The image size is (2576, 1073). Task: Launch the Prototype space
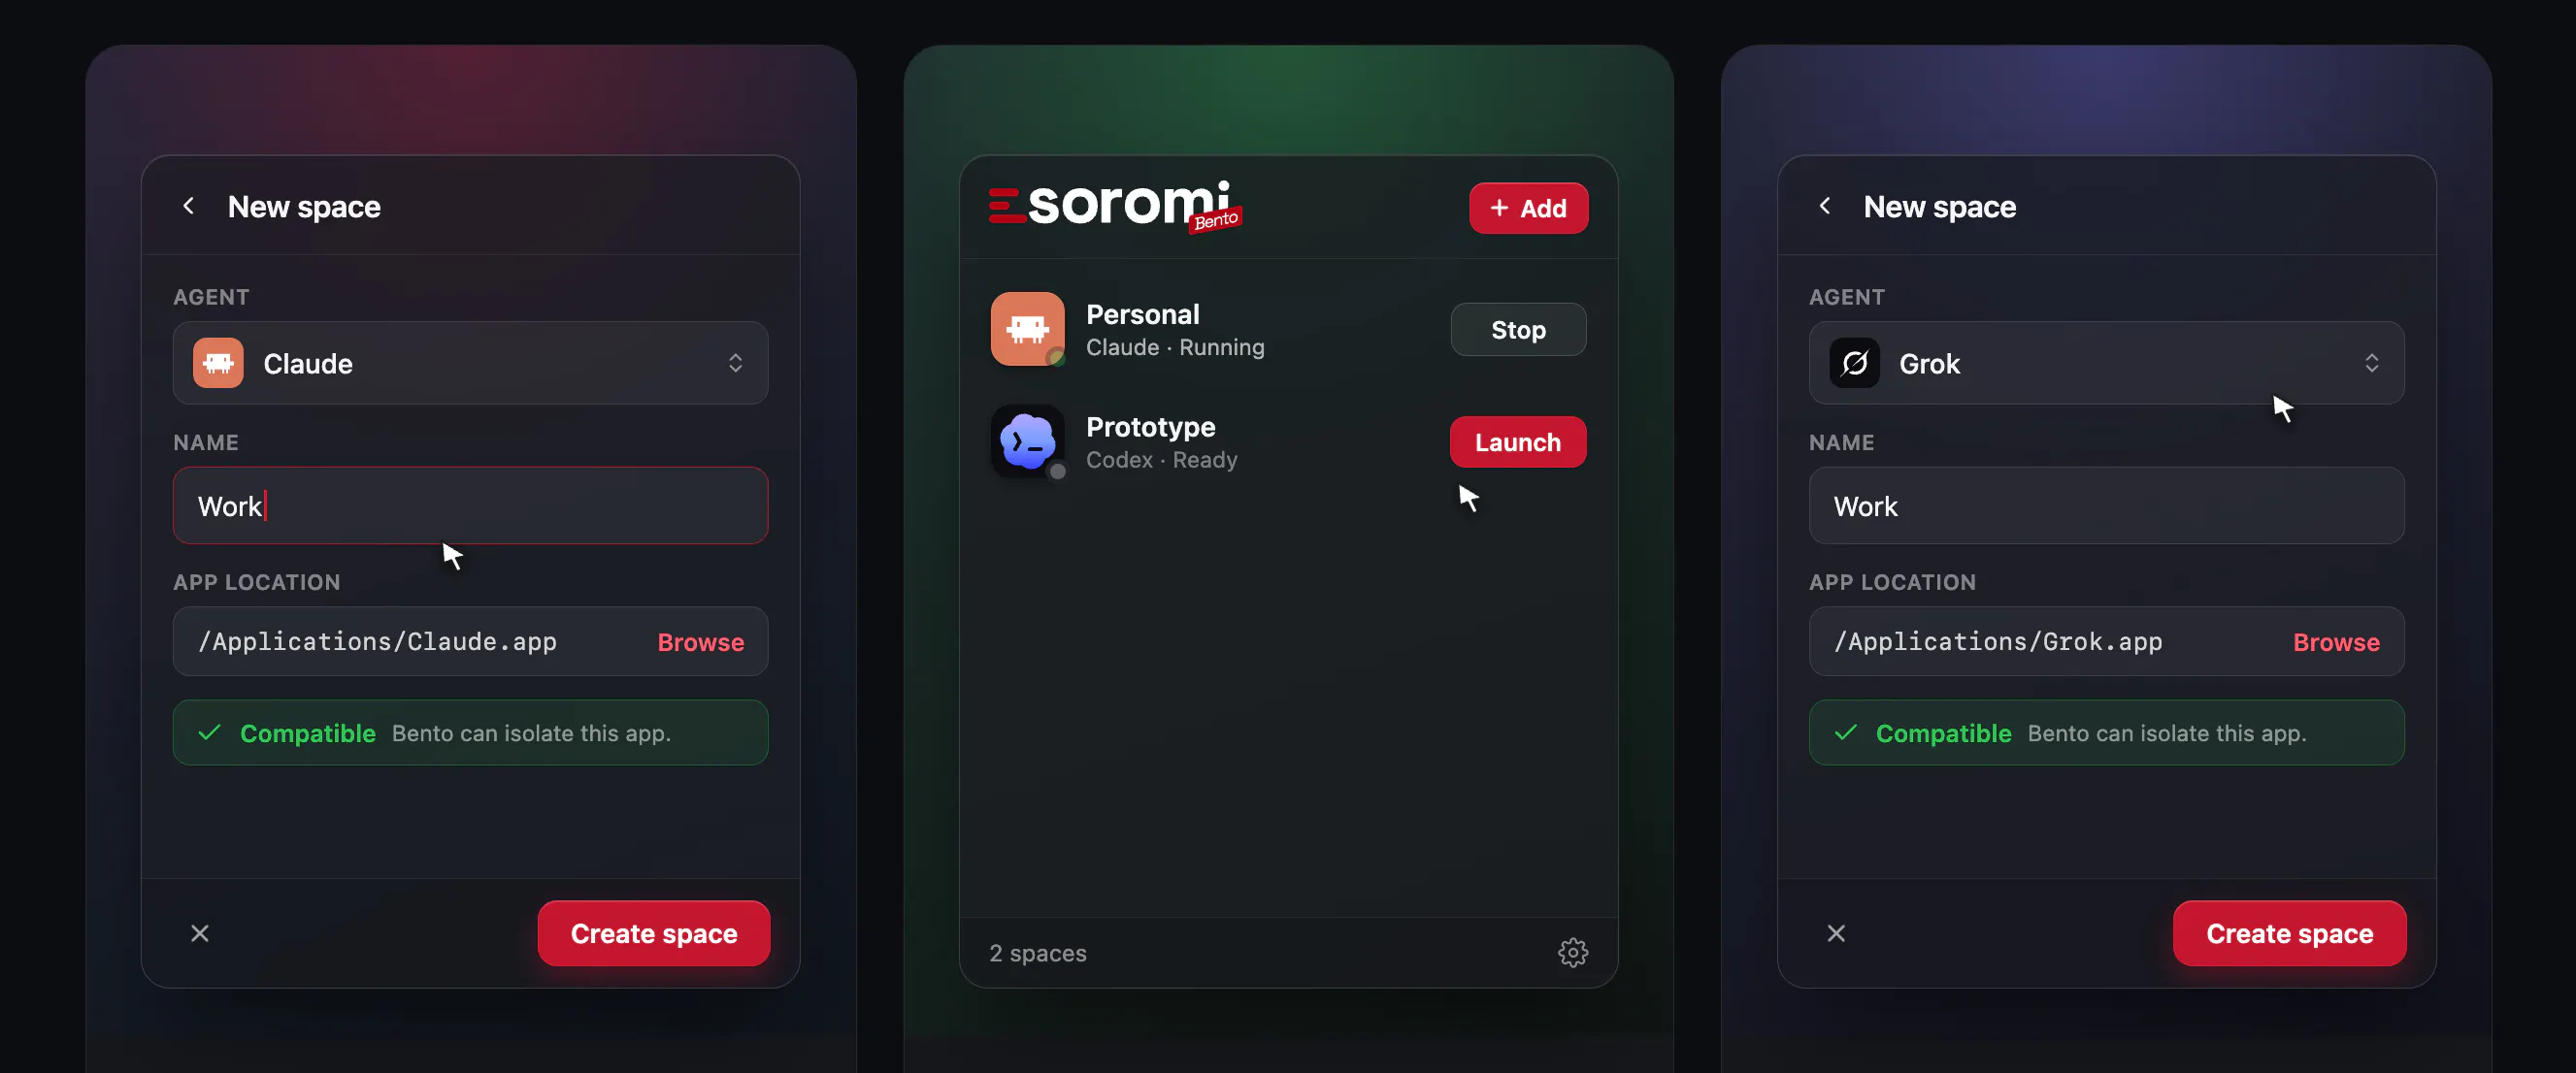[x=1518, y=442]
